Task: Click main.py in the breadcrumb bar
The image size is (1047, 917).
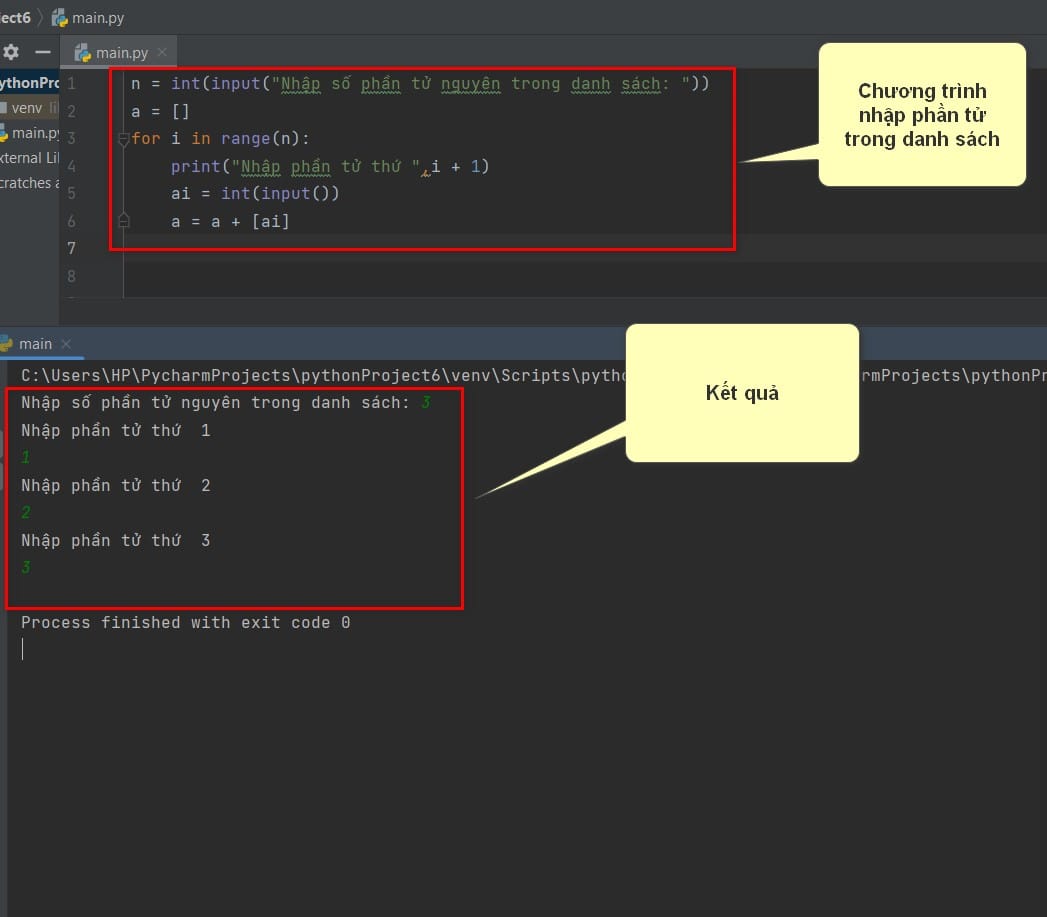Action: click(x=97, y=18)
